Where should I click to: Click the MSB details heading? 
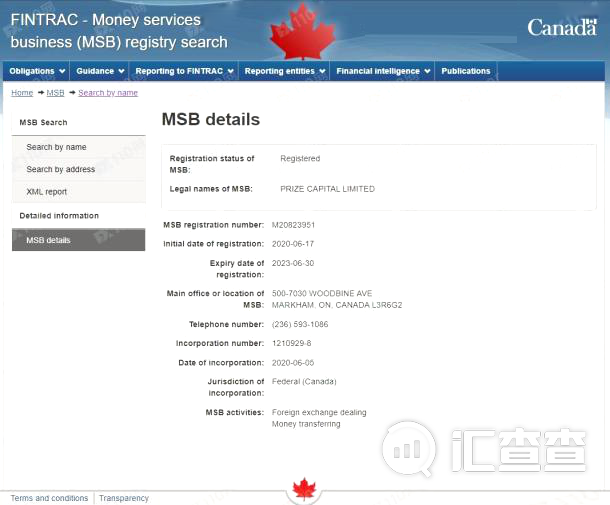[211, 119]
